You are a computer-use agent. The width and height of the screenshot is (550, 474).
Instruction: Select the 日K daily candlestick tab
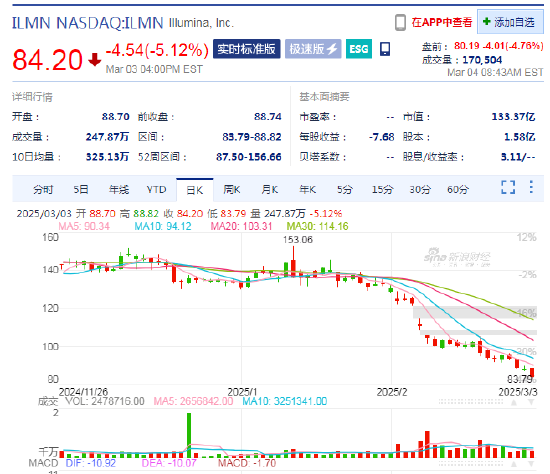click(195, 190)
